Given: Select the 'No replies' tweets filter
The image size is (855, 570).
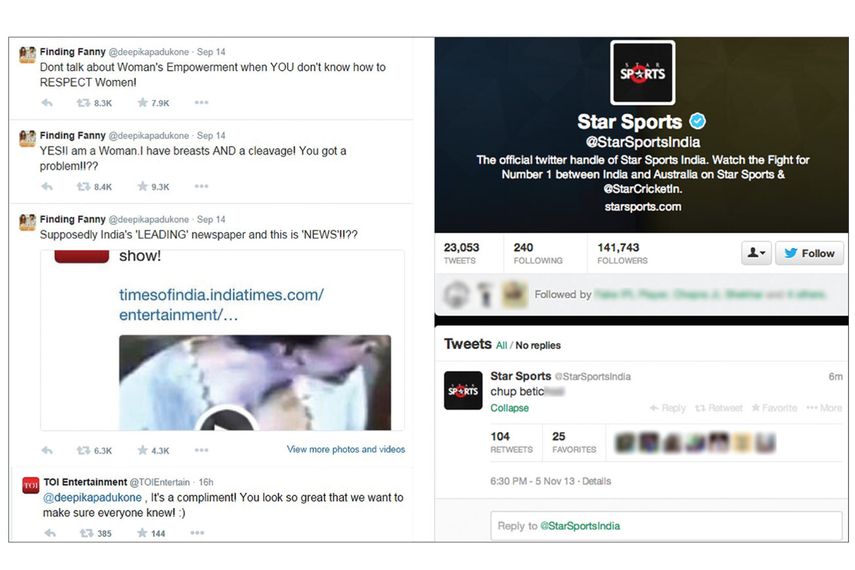Looking at the screenshot, I should click(x=538, y=345).
